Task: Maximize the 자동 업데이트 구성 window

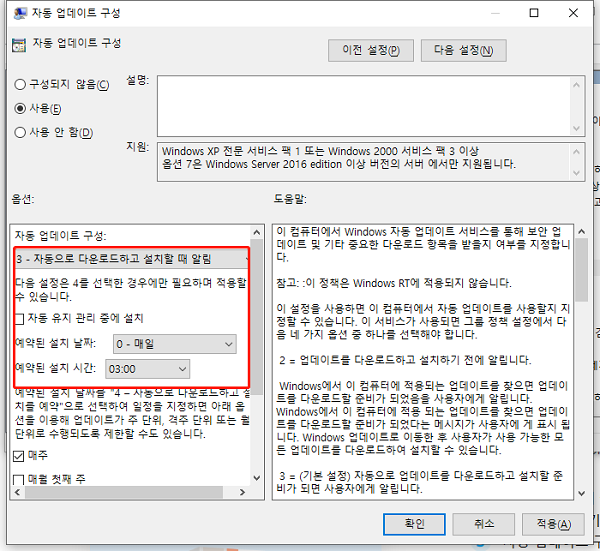Action: point(534,13)
